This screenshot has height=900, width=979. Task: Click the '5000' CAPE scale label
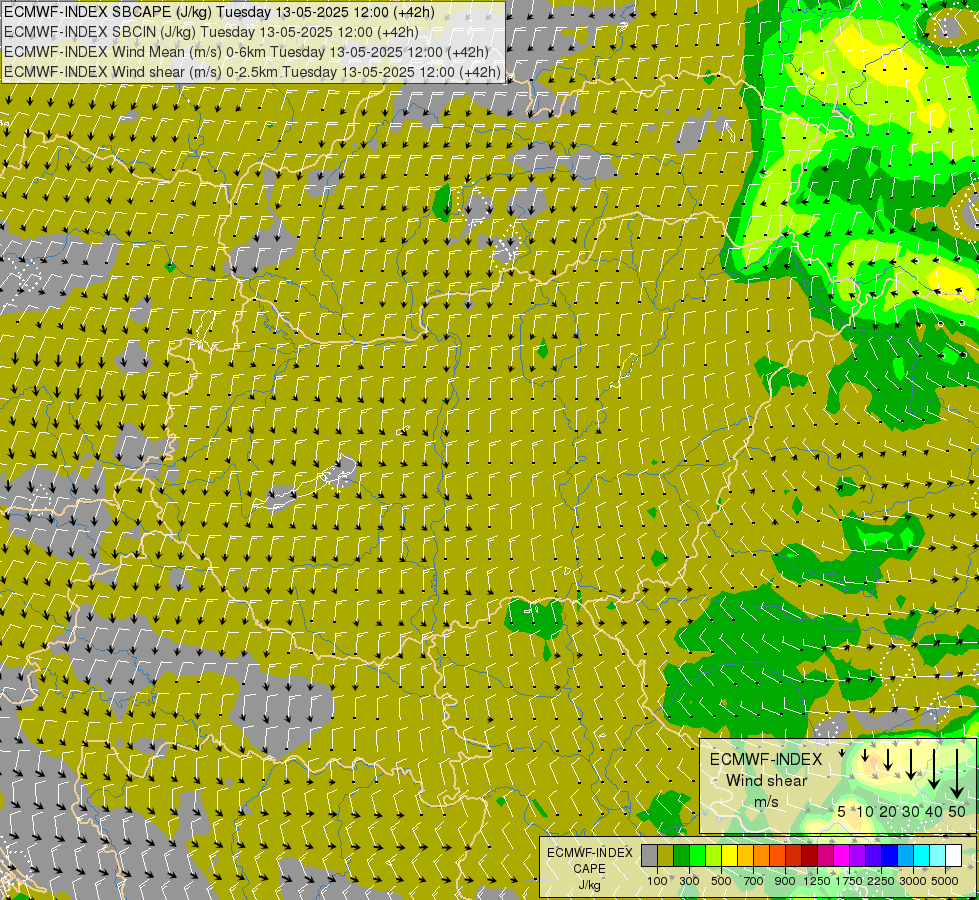click(945, 881)
